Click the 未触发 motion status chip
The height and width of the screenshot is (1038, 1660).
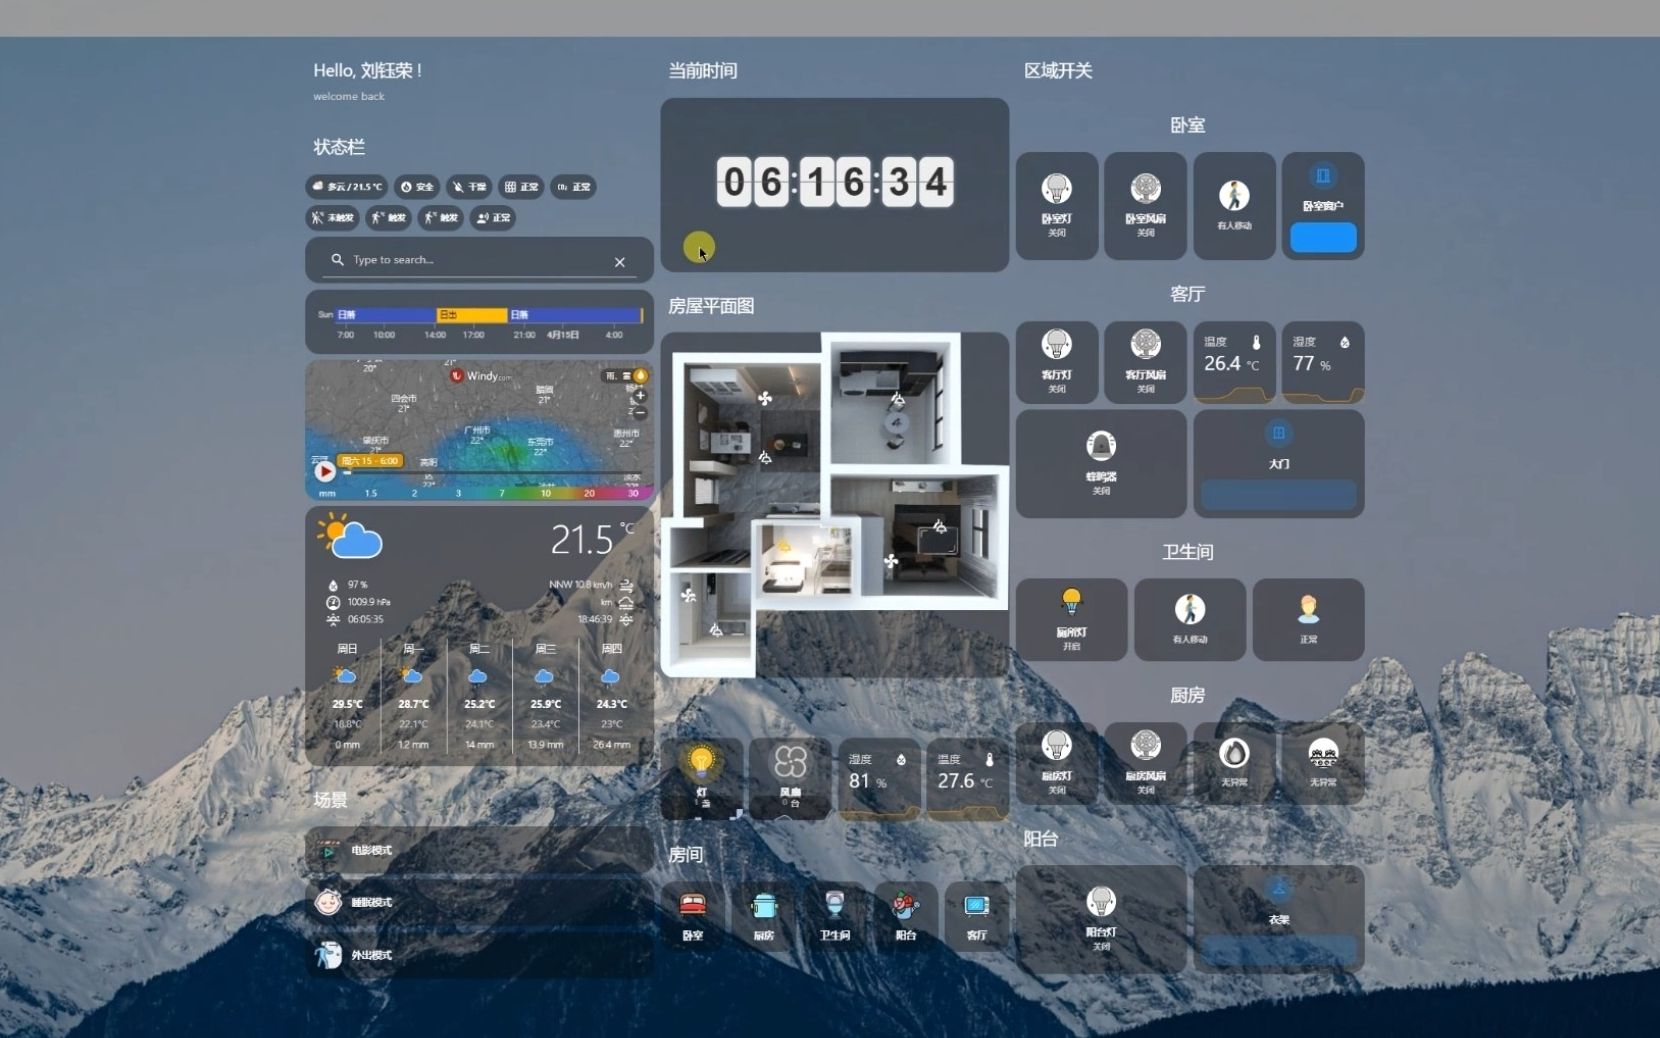332,218
